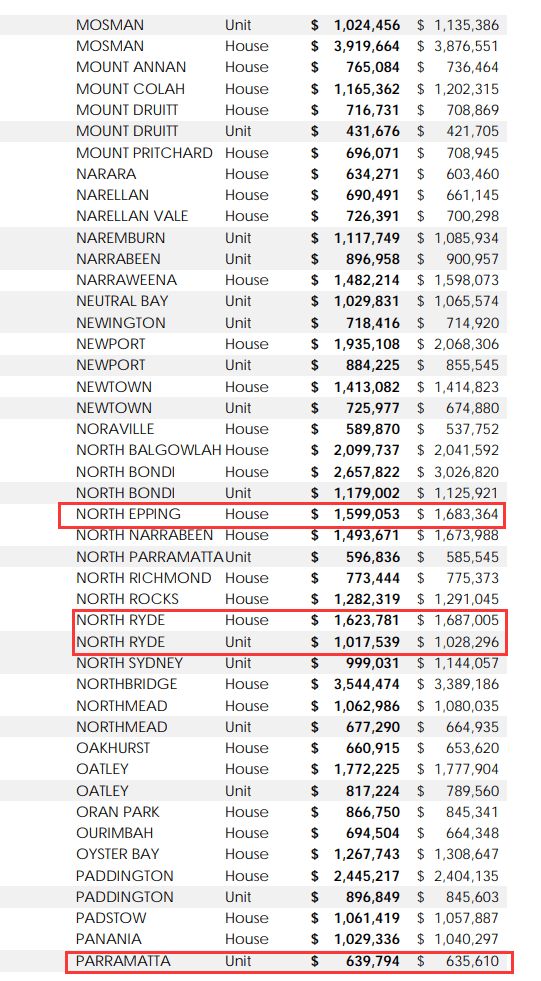Click the MOUNT COLAH suburb cell
This screenshot has height=981, width=541.
point(130,89)
